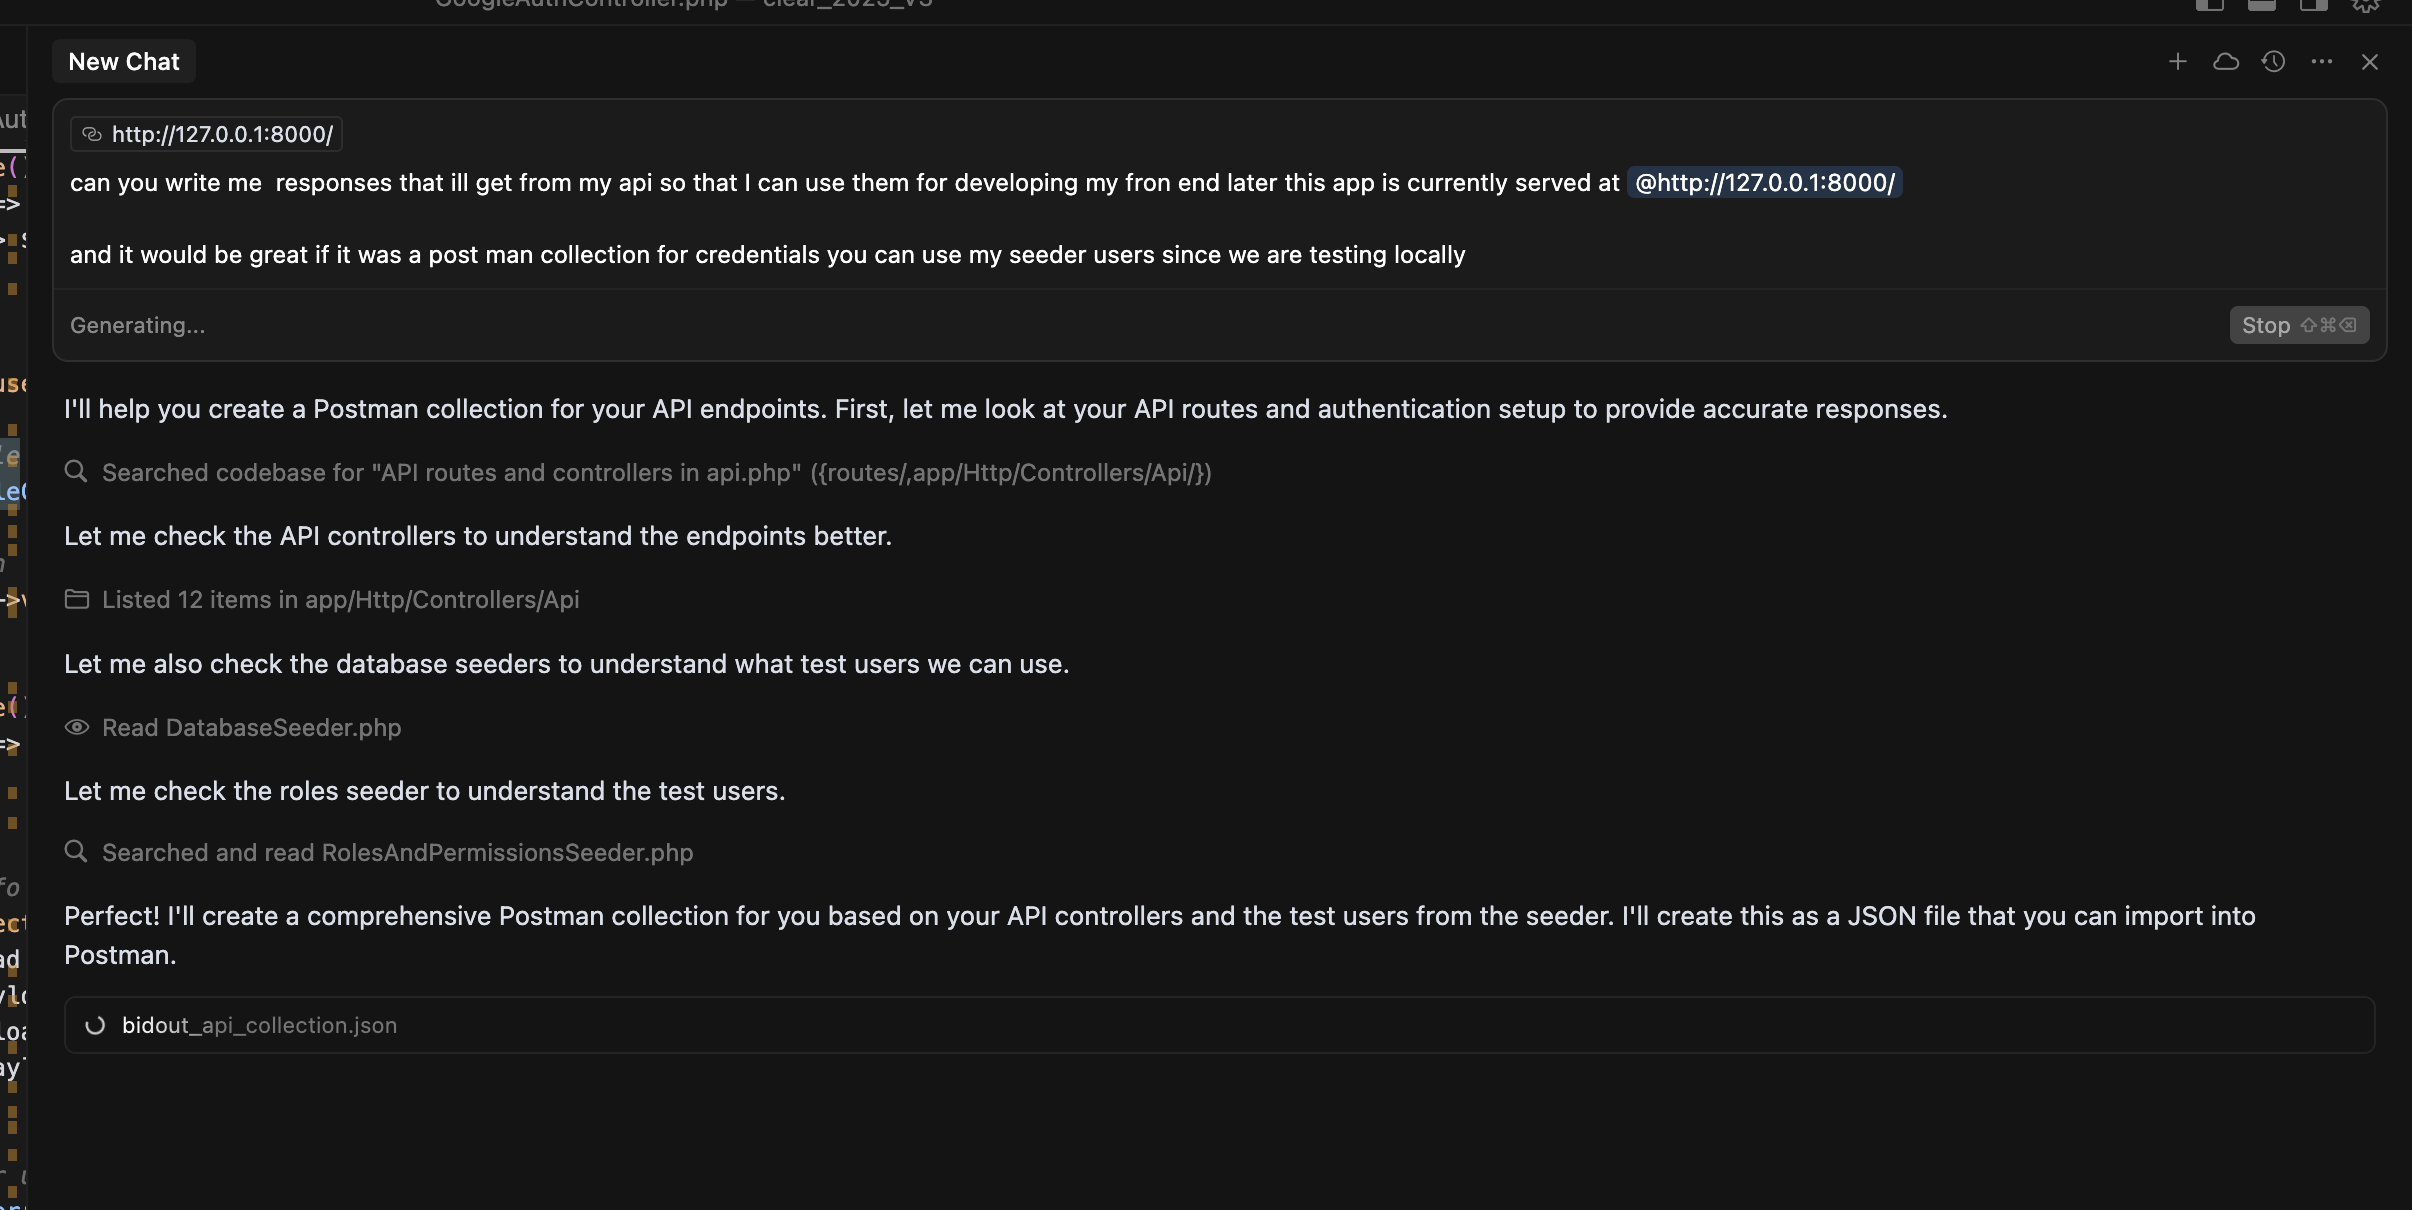Toggle the bottom panel layout icon
Viewport: 2412px width, 1210px height.
coord(2261,5)
